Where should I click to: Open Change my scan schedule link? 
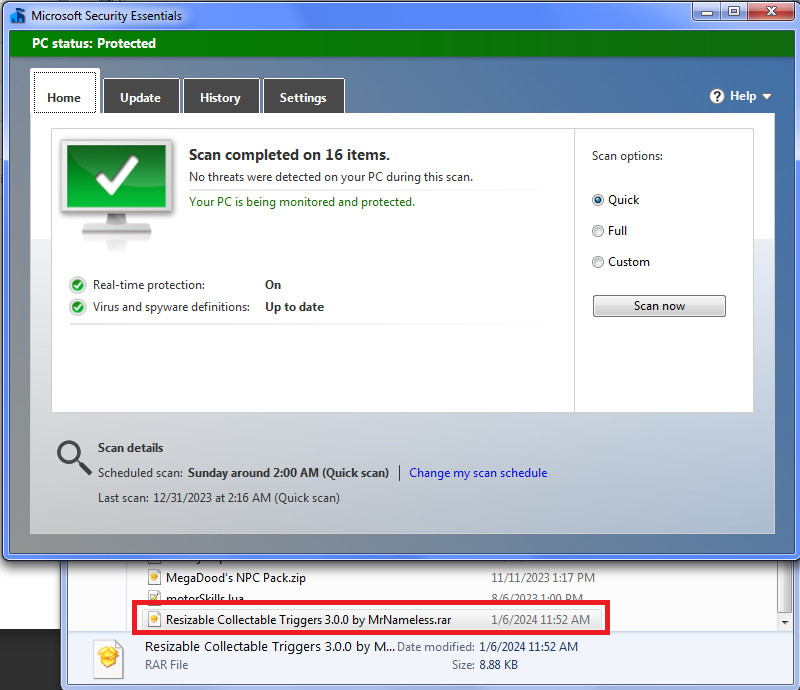478,473
